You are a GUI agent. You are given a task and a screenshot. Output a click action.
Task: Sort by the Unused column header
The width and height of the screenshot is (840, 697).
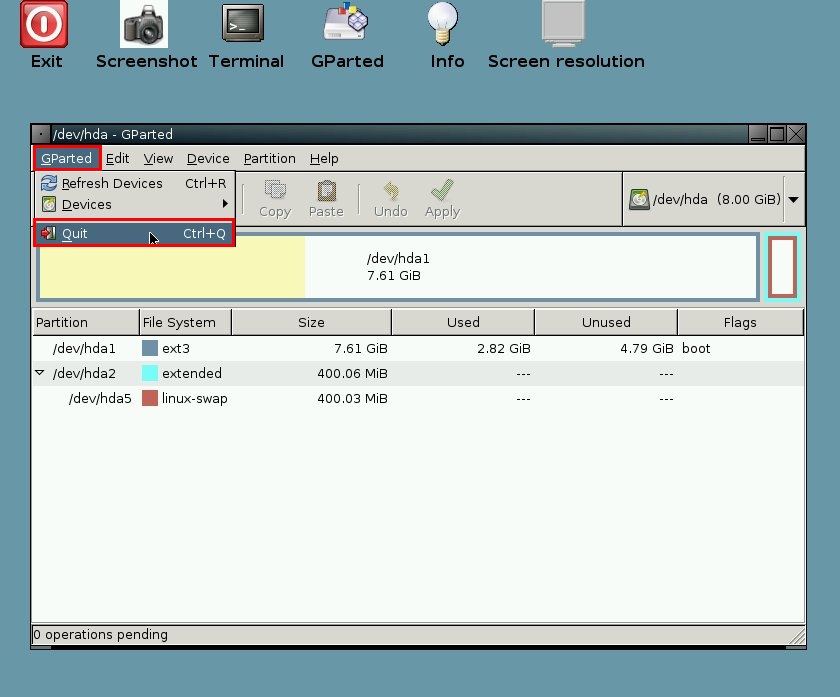click(606, 322)
